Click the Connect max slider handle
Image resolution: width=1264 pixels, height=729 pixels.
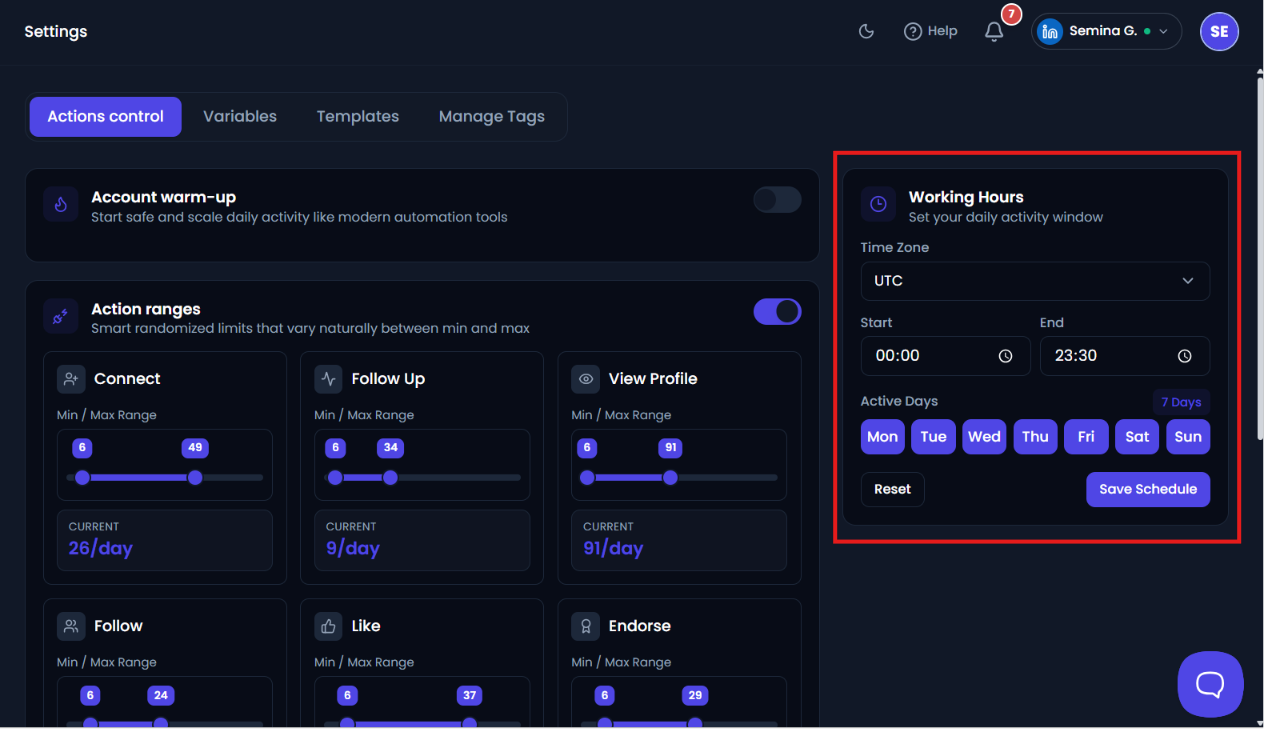[195, 478]
